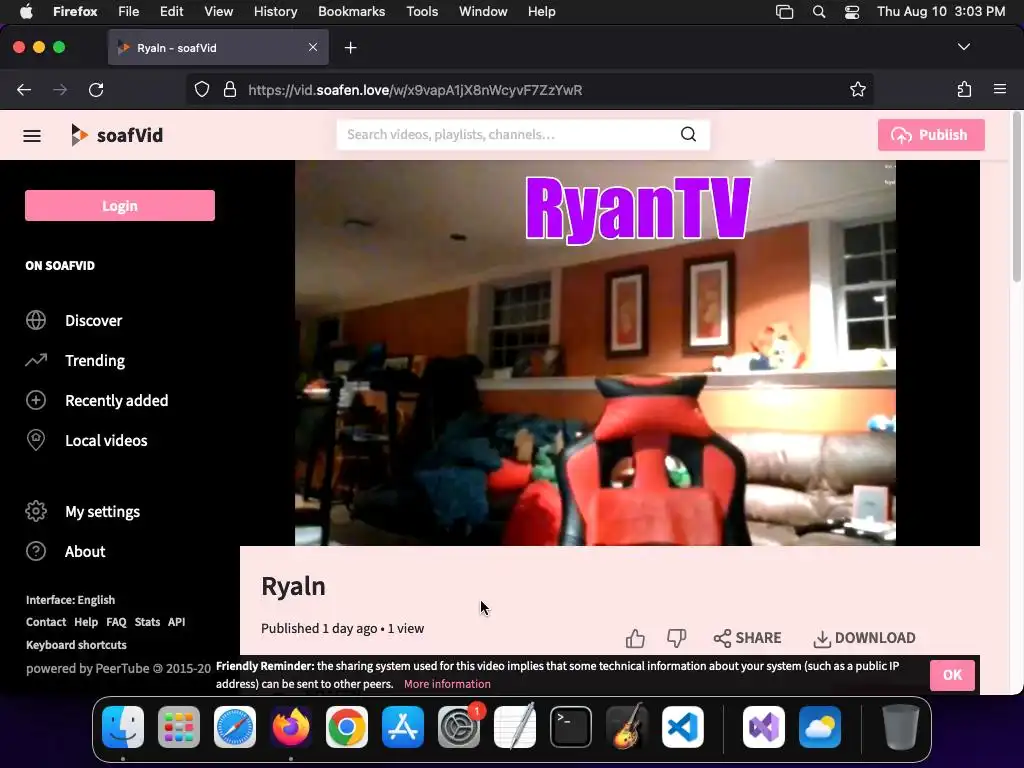
Task: Like the video with thumbs up
Action: (x=635, y=638)
